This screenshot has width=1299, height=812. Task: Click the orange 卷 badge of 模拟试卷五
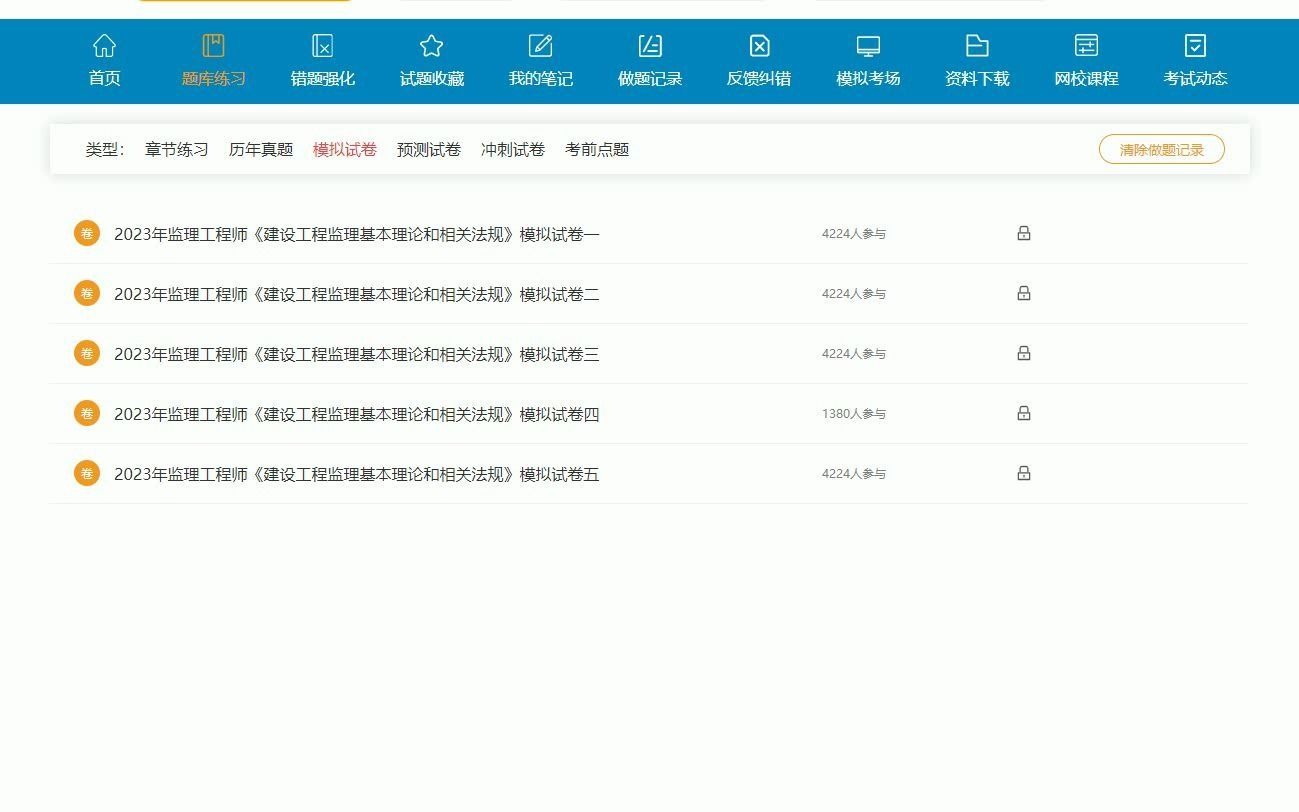(87, 473)
